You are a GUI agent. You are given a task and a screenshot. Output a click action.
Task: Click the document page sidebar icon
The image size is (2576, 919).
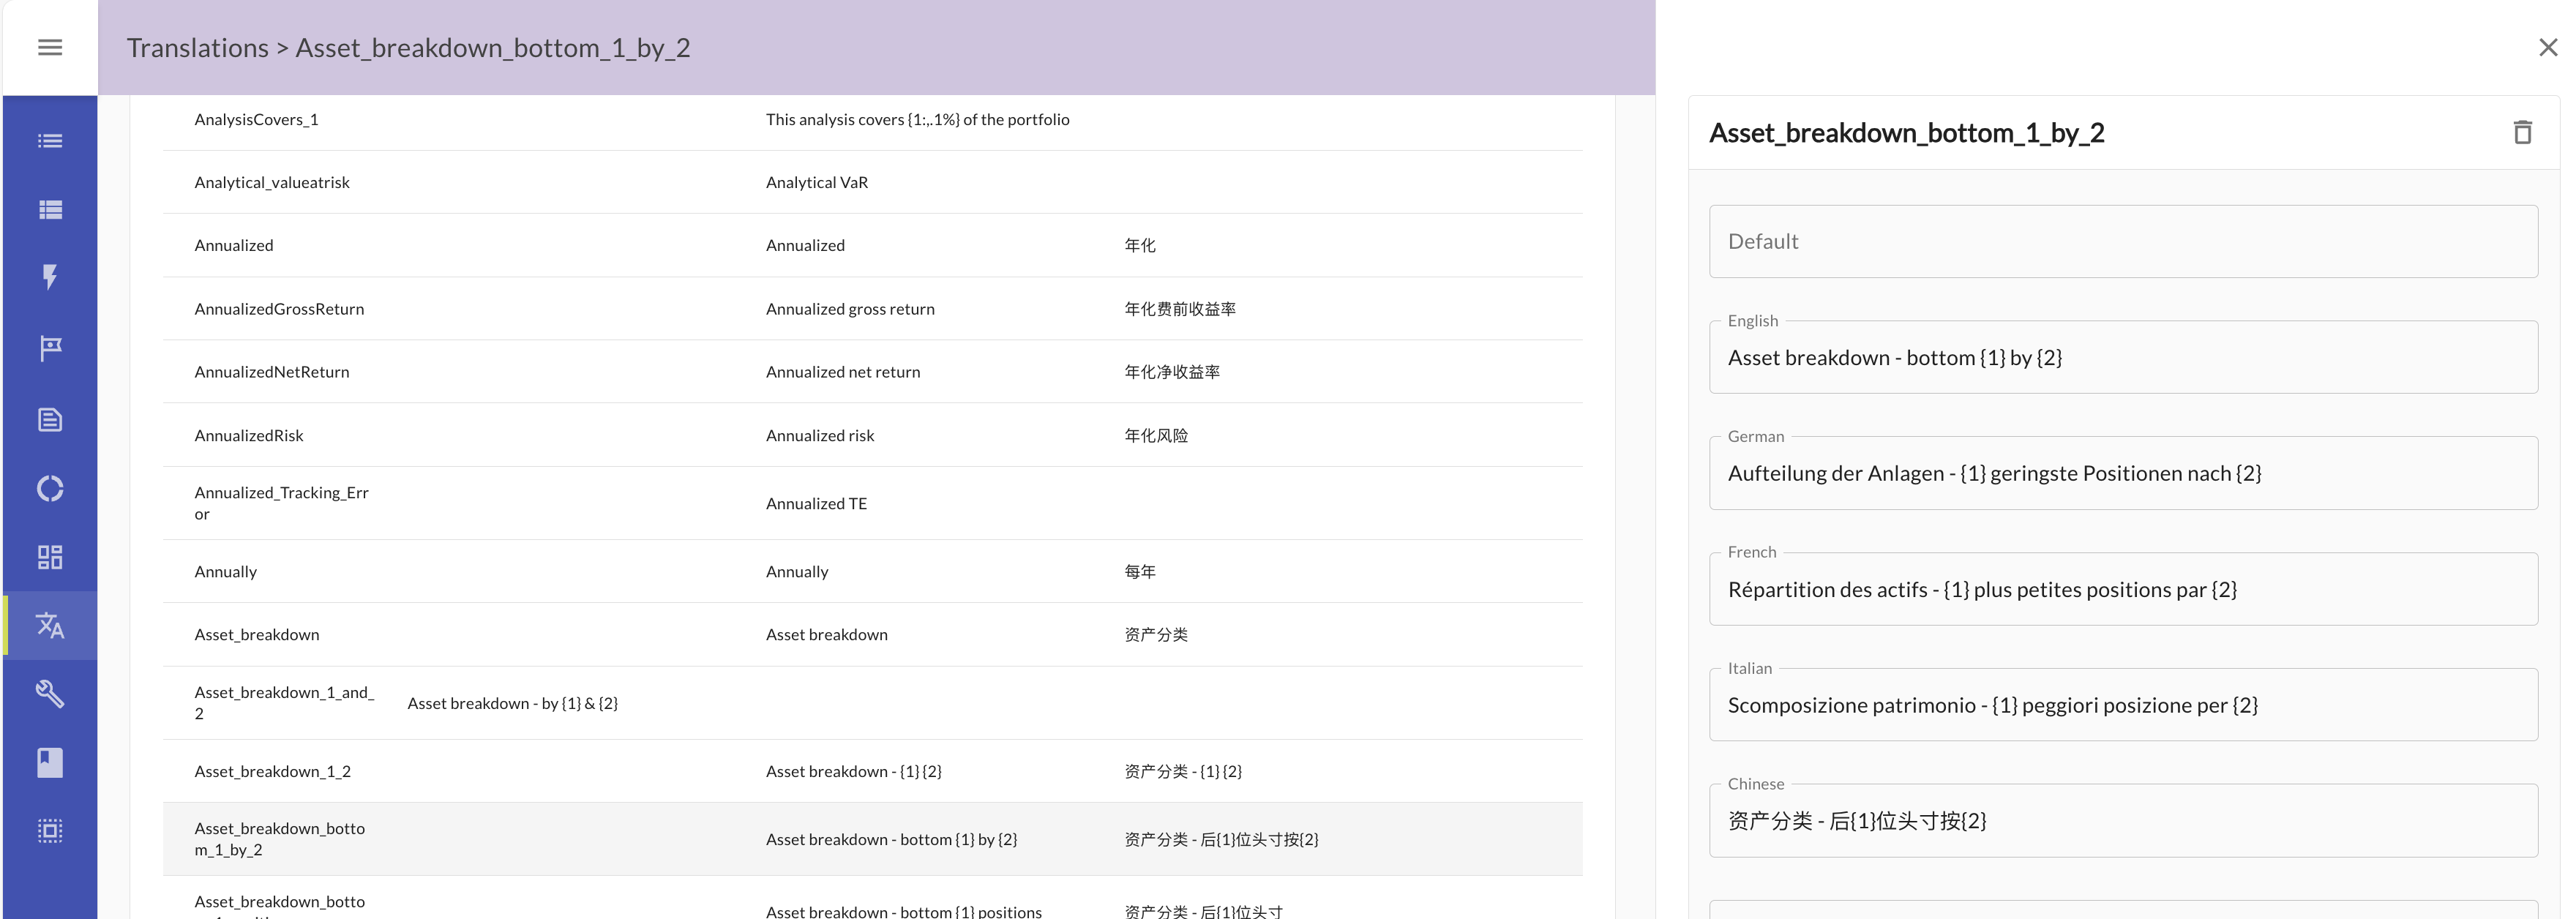click(50, 420)
